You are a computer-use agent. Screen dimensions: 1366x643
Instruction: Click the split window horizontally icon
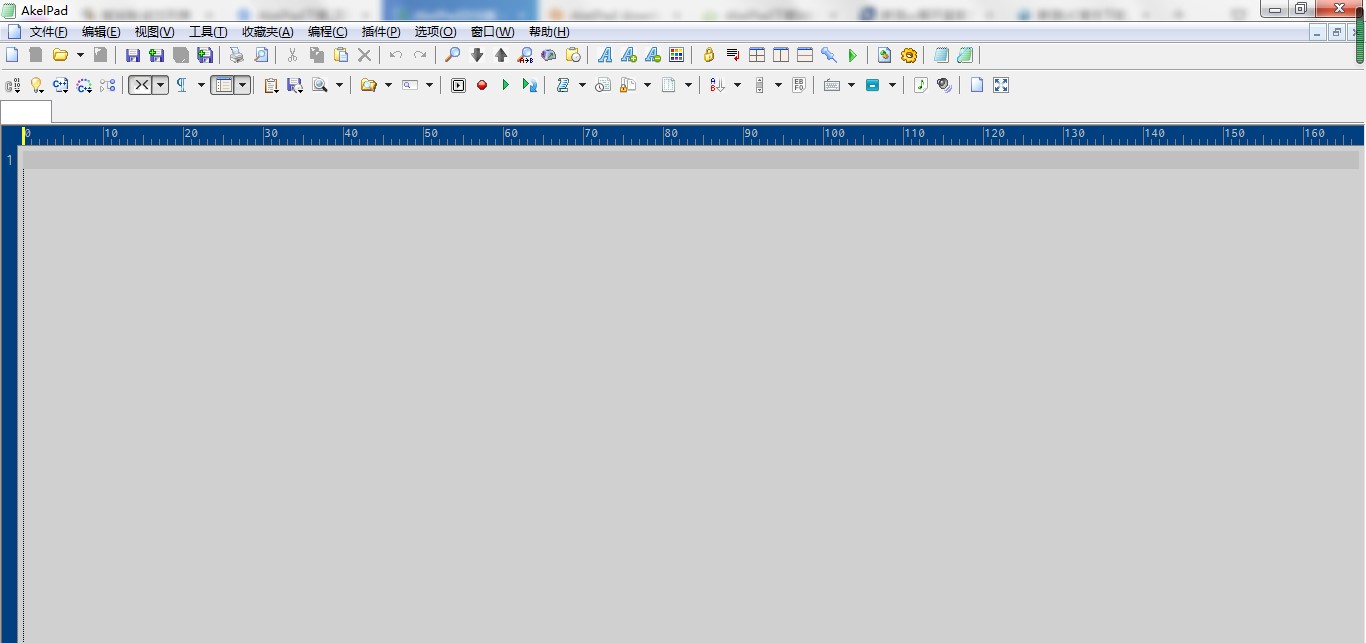click(805, 55)
